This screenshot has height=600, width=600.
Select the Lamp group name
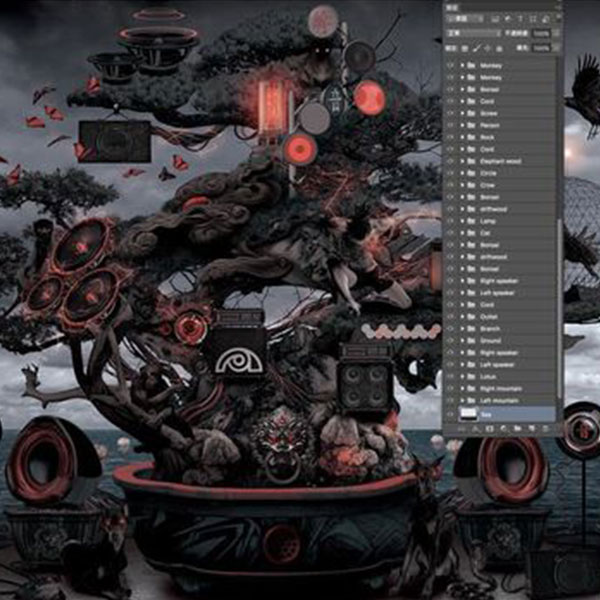pyautogui.click(x=488, y=221)
